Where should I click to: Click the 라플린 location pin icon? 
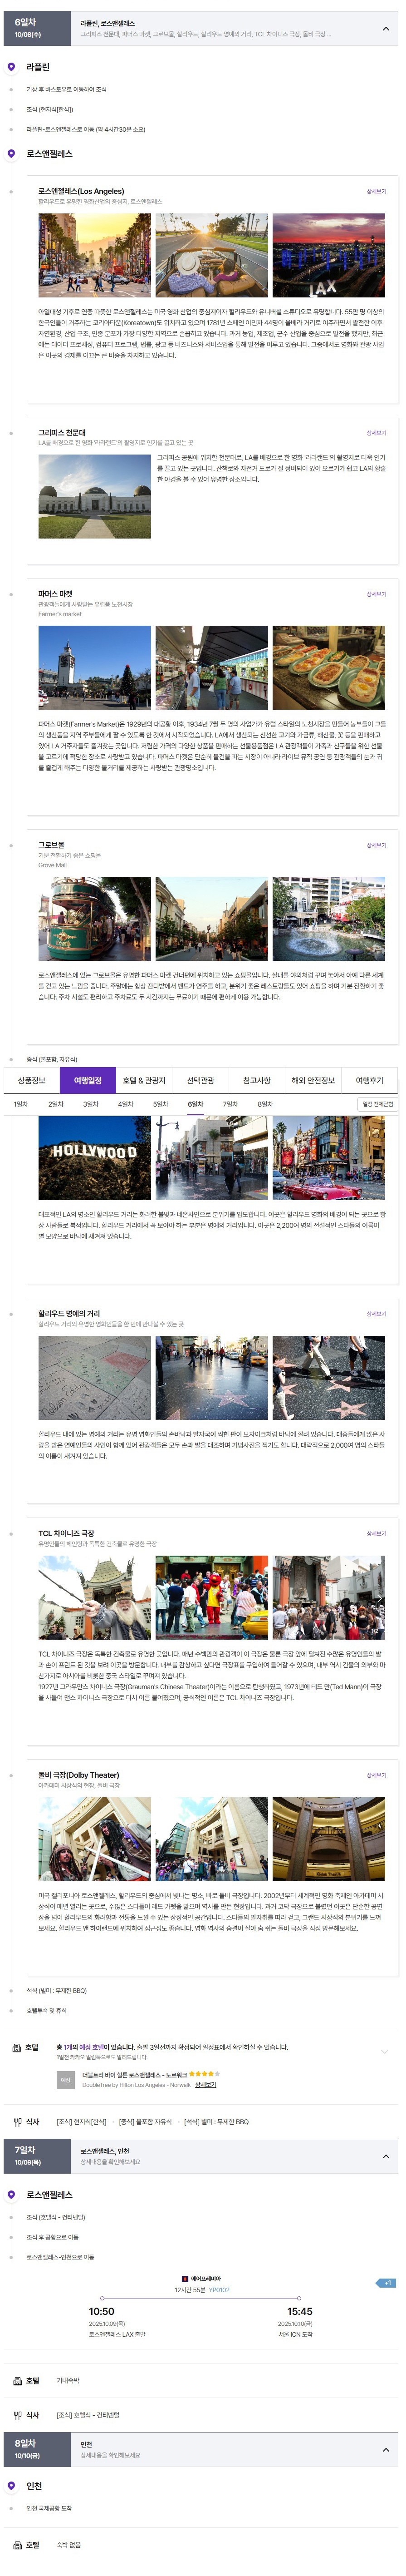(x=11, y=67)
